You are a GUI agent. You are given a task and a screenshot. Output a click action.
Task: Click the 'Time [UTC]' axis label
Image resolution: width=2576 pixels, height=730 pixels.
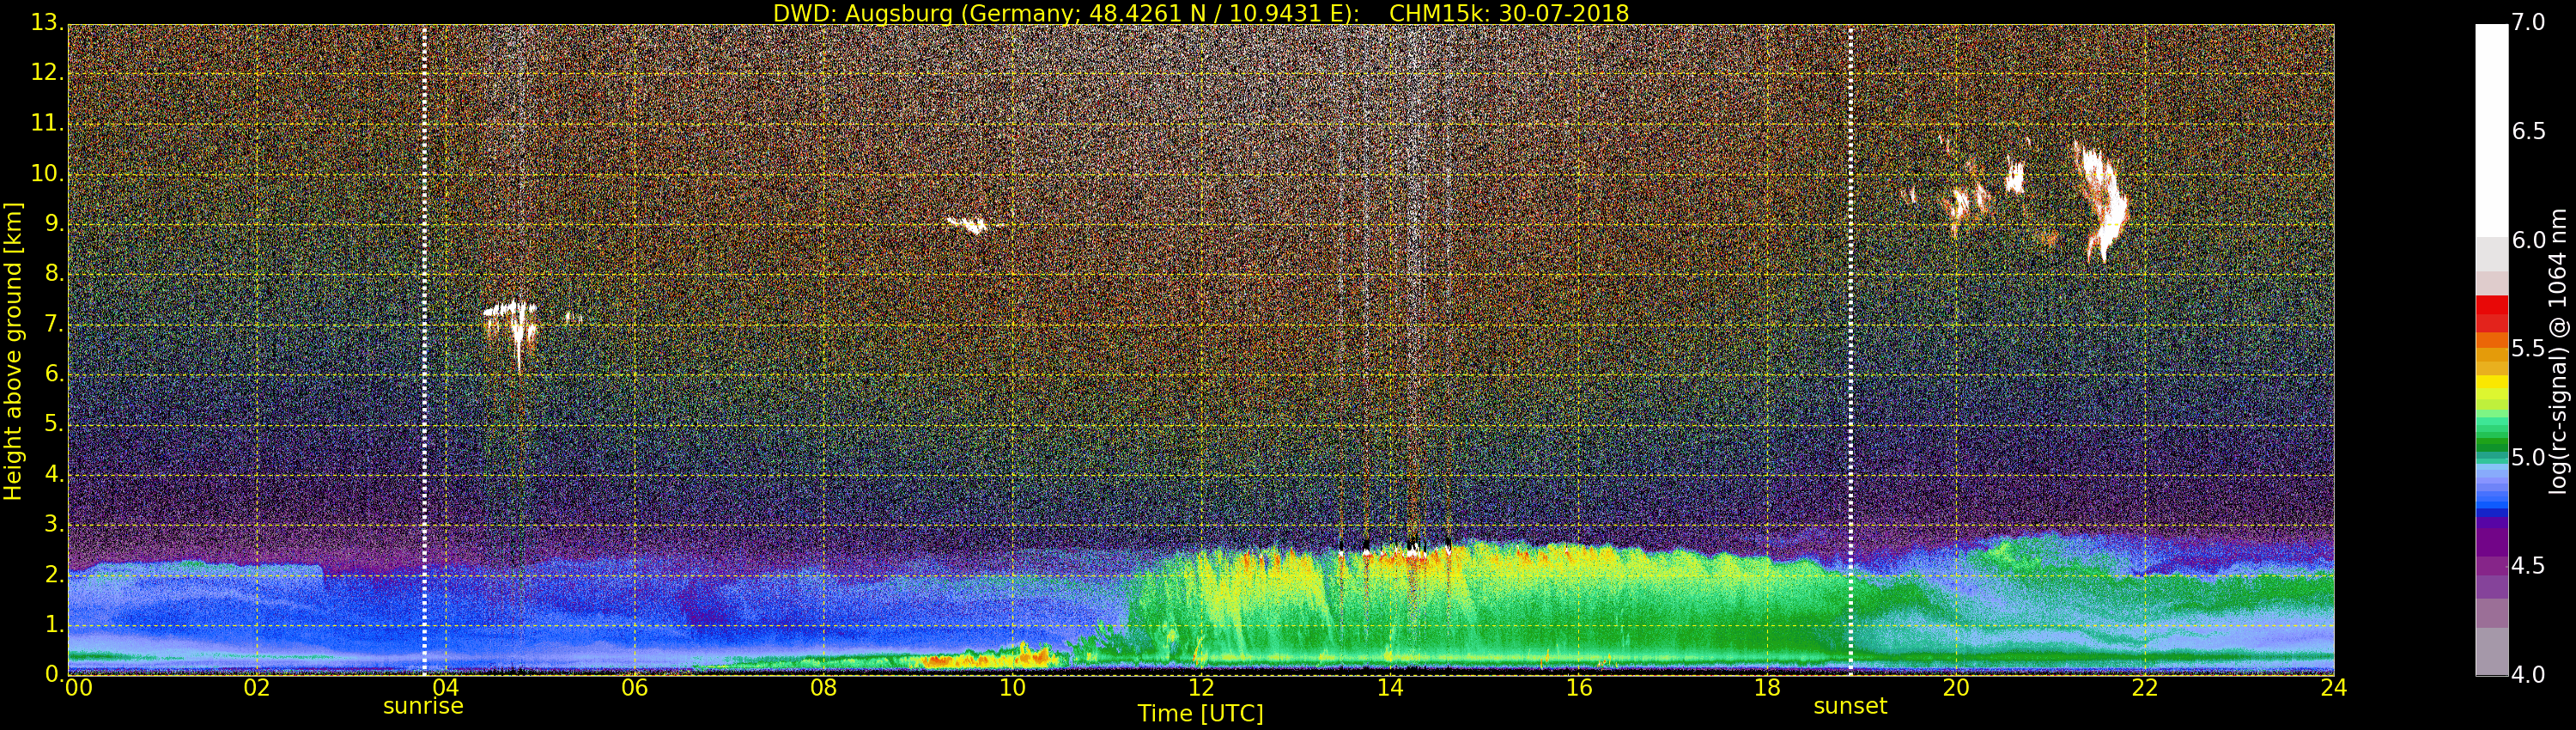pos(1200,714)
